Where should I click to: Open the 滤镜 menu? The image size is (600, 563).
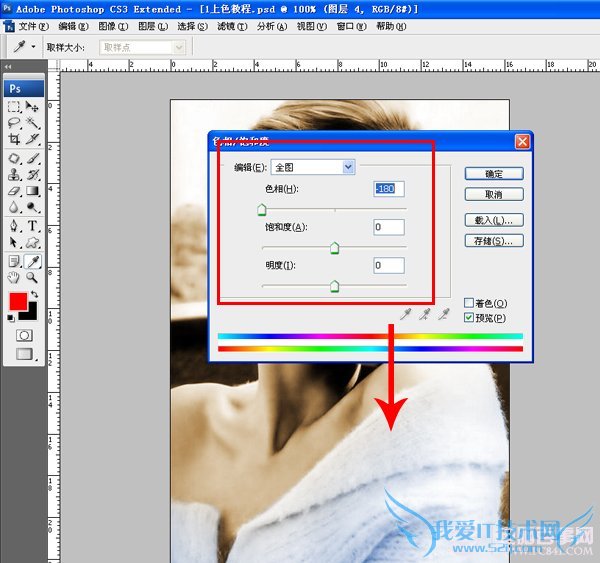tap(232, 26)
